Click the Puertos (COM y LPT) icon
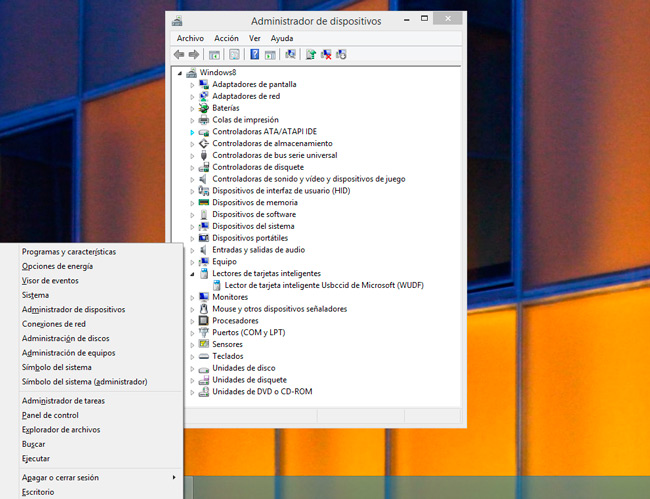This screenshot has width=650, height=499. (x=204, y=332)
